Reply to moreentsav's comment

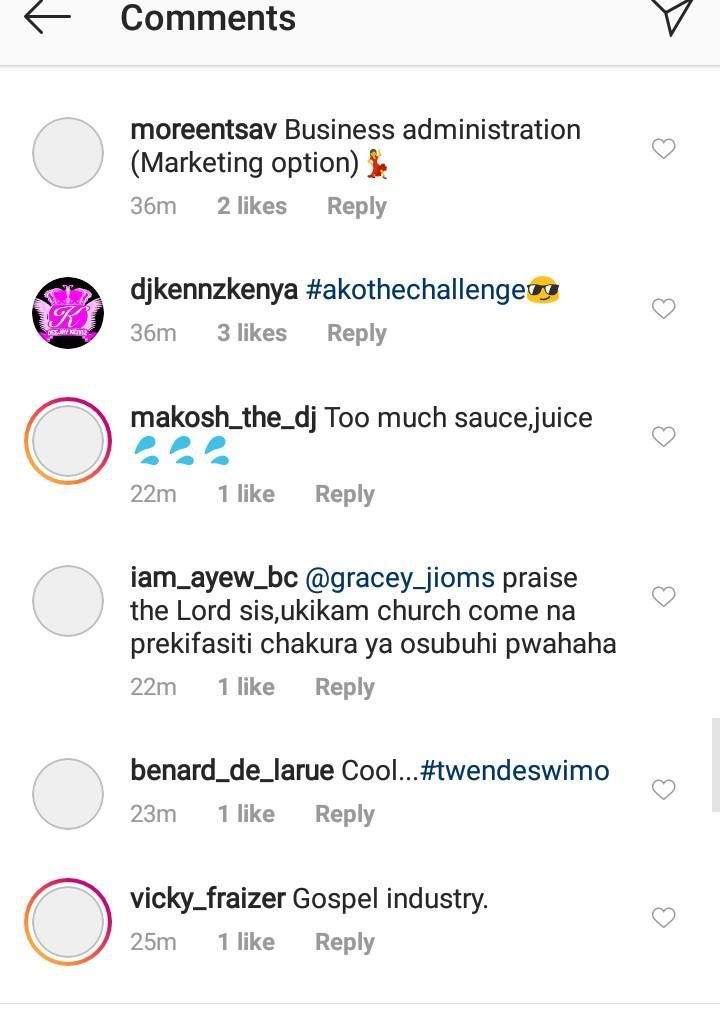(357, 206)
